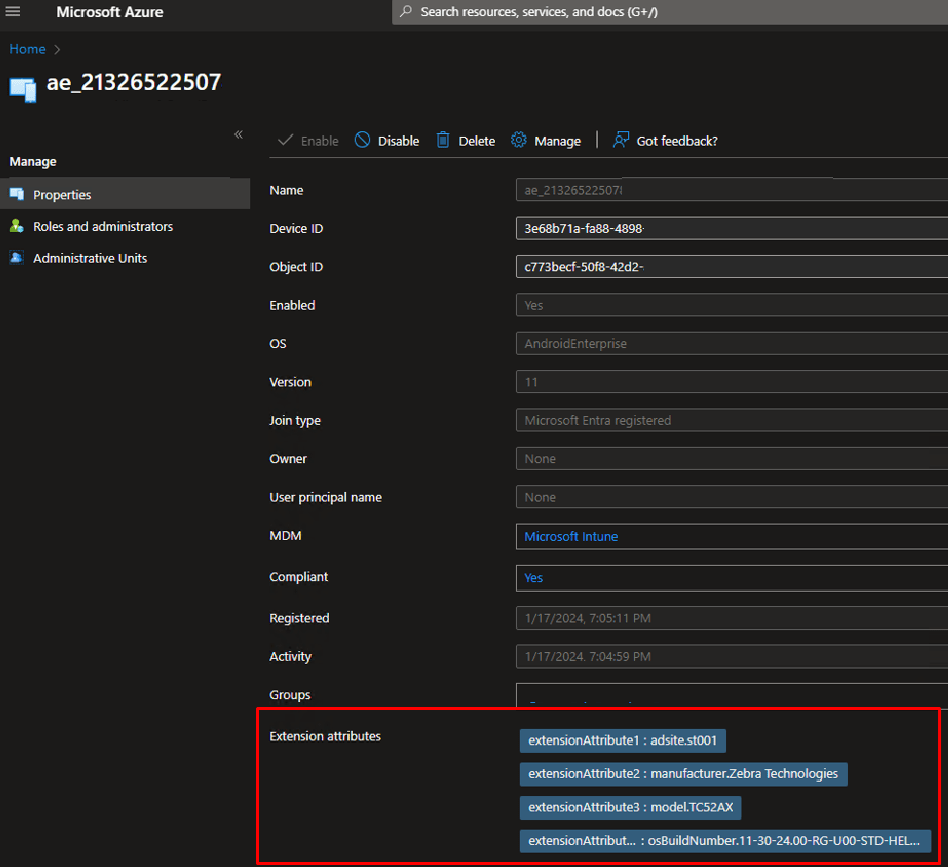Open Roles and administrators page

point(102,227)
